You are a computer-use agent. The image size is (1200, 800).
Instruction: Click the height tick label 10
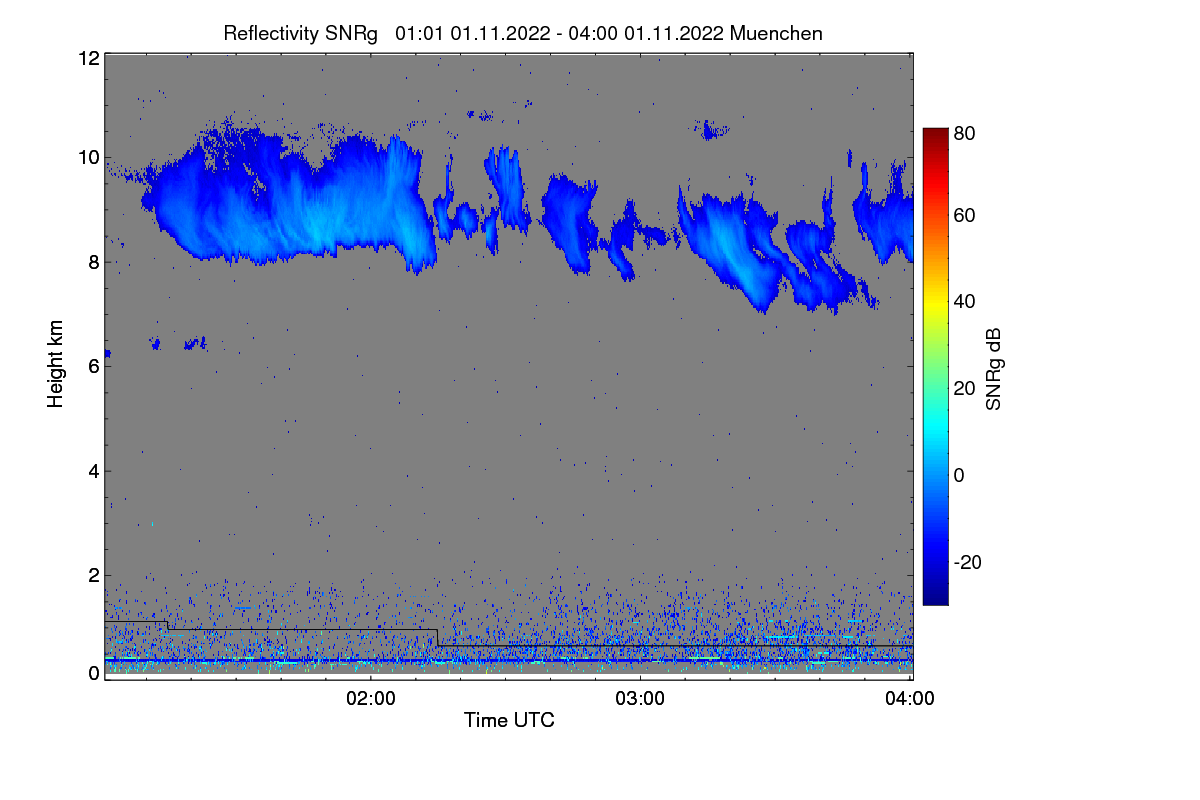click(87, 157)
